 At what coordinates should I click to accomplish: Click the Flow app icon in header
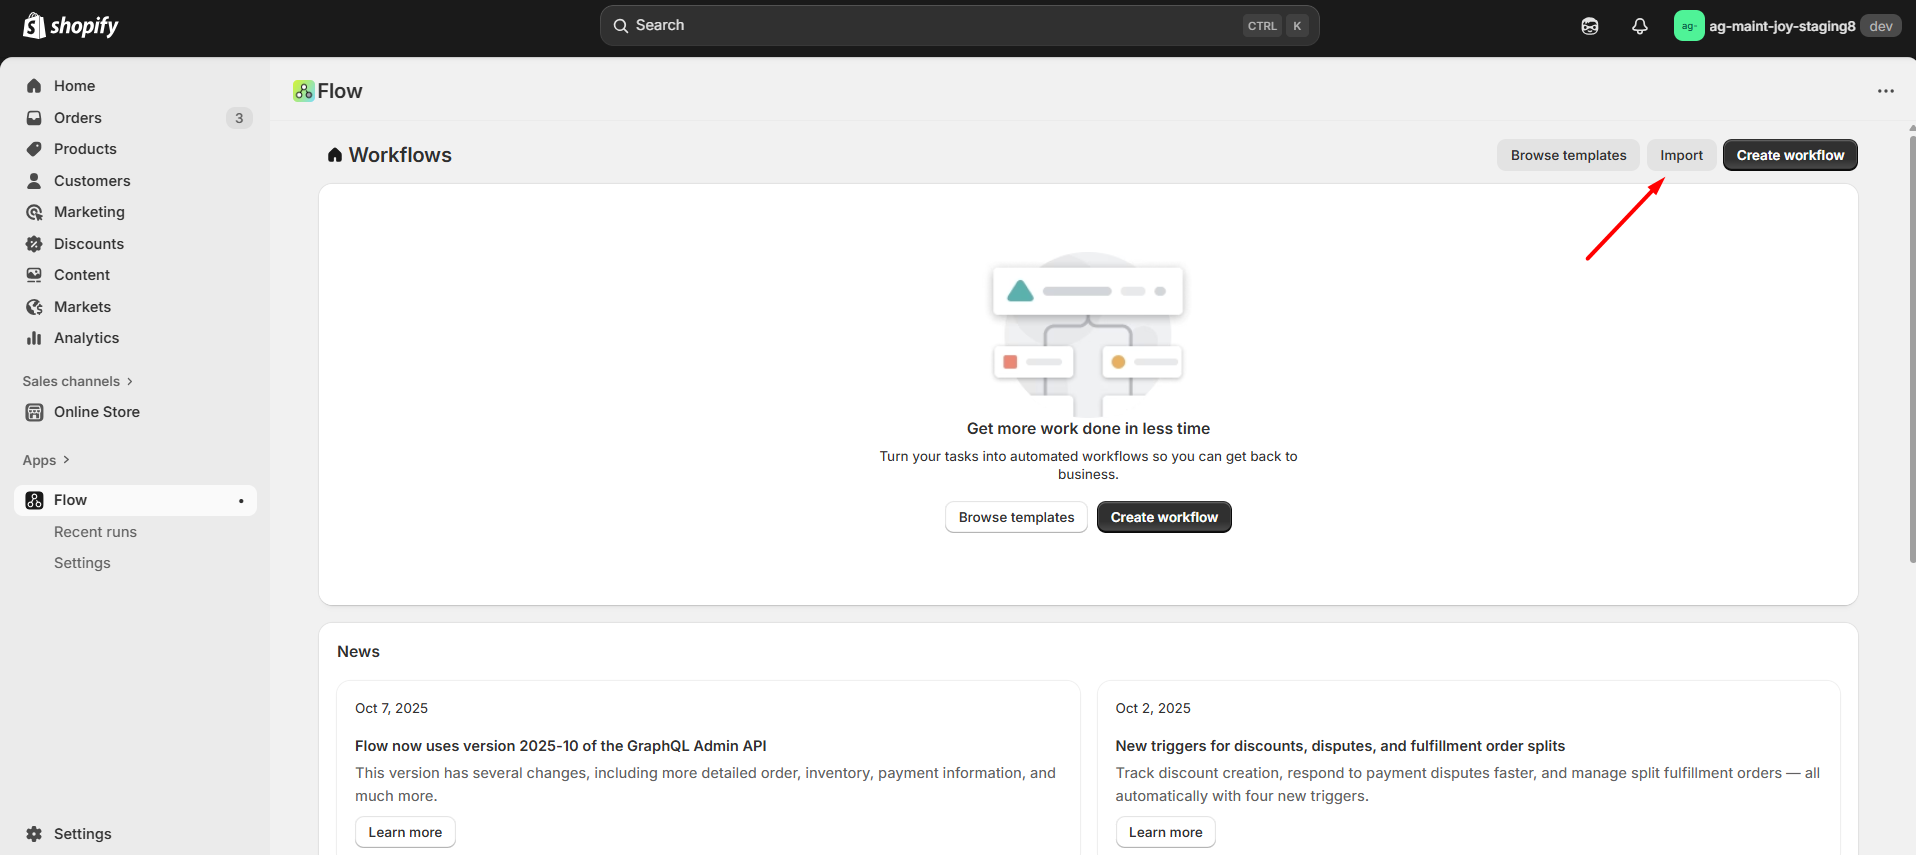pyautogui.click(x=303, y=91)
